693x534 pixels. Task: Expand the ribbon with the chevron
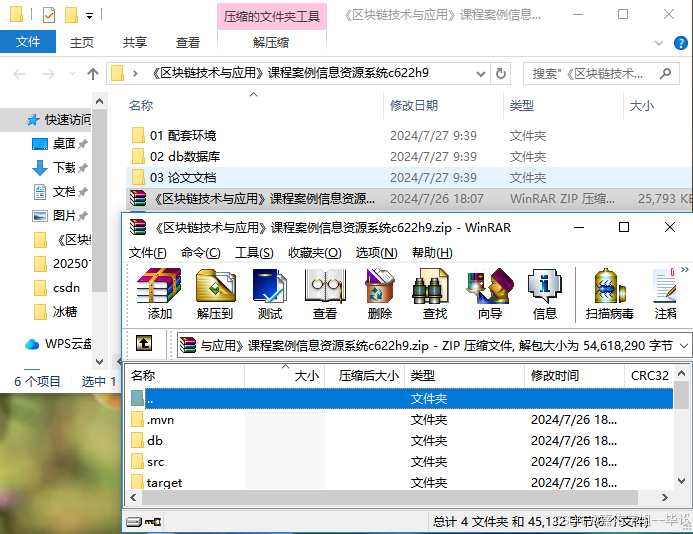click(659, 43)
